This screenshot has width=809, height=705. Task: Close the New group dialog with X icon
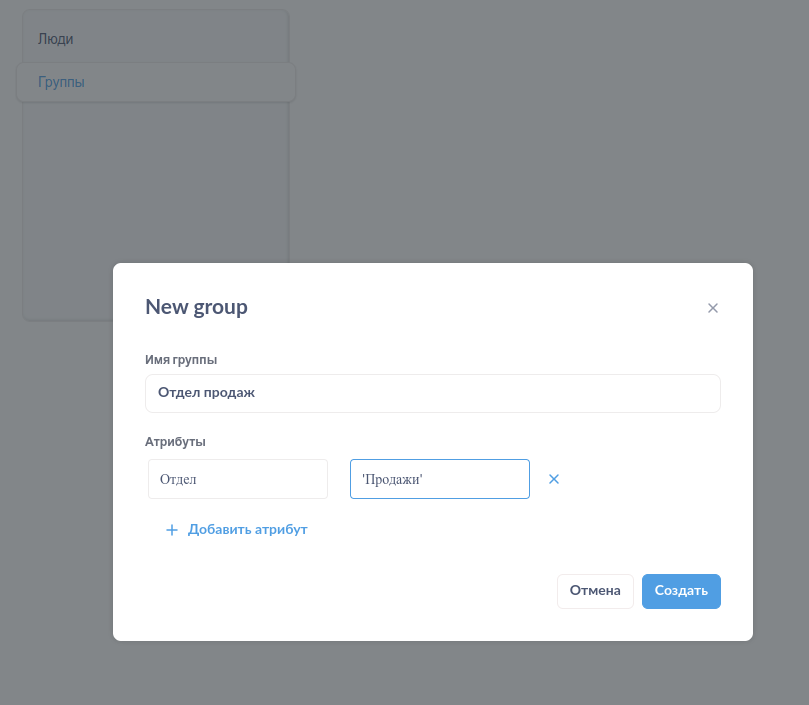pyautogui.click(x=713, y=308)
